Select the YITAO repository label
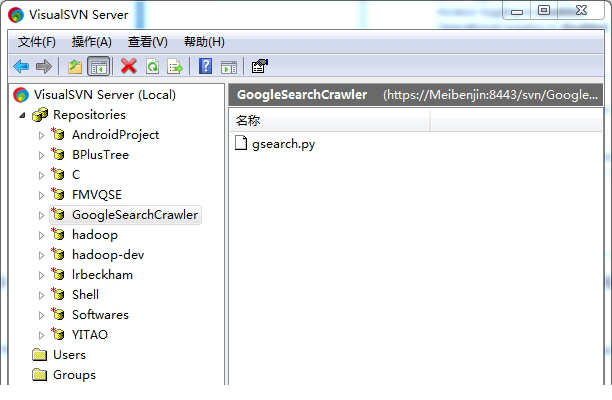612x400 pixels. tap(90, 335)
